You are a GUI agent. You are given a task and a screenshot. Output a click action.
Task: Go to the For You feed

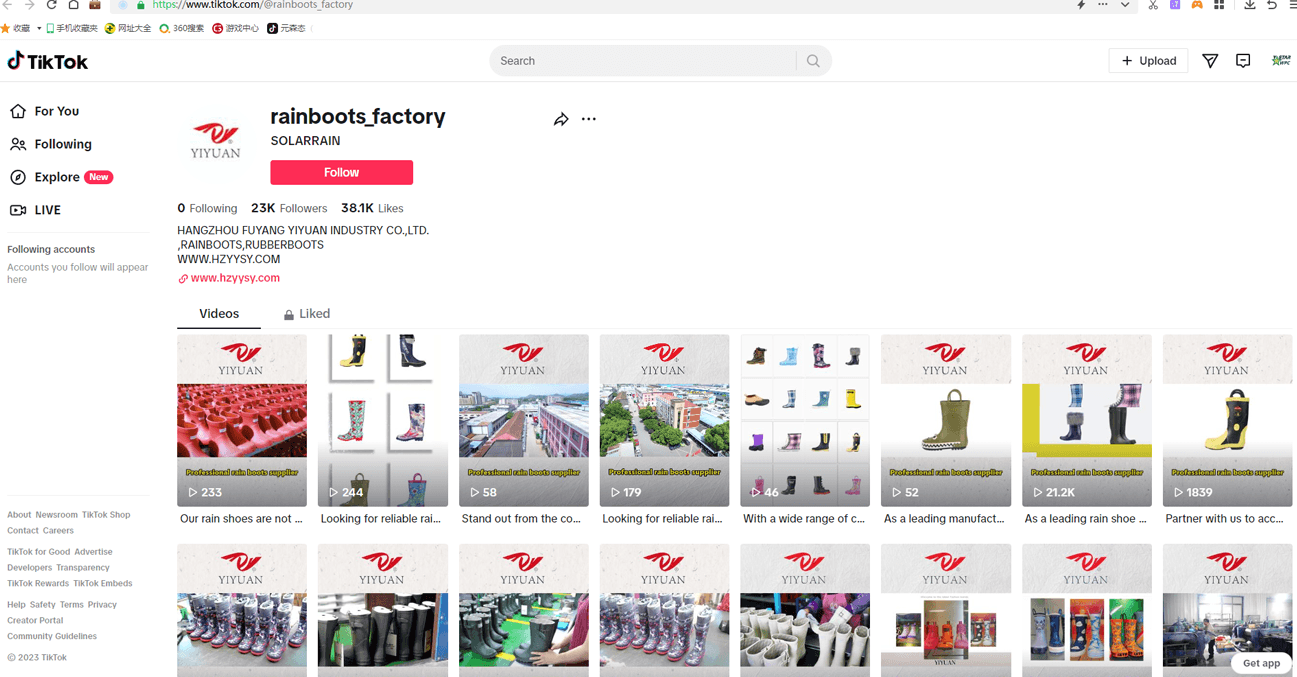point(45,111)
